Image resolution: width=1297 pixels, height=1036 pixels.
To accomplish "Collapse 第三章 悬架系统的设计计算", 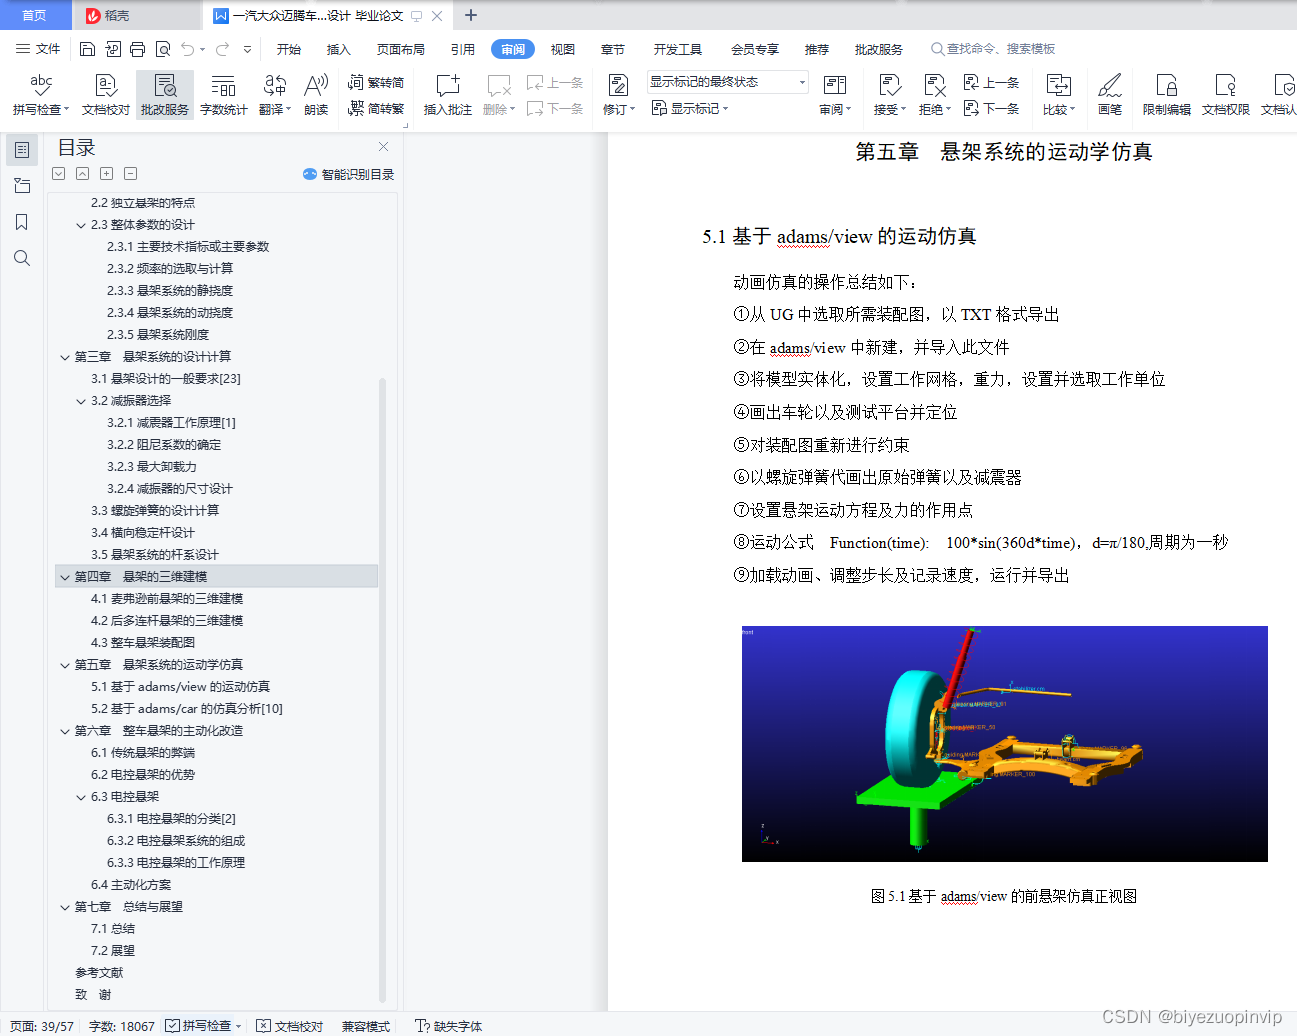I will tap(65, 357).
